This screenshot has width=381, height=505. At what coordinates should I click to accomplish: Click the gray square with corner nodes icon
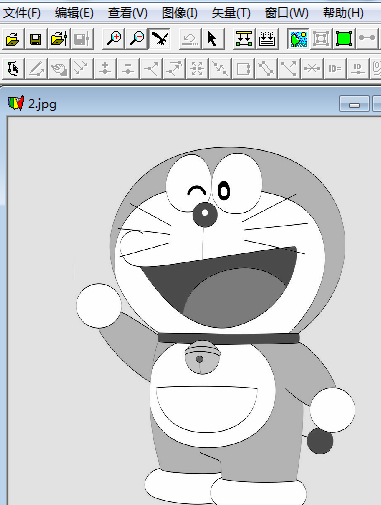(x=321, y=39)
